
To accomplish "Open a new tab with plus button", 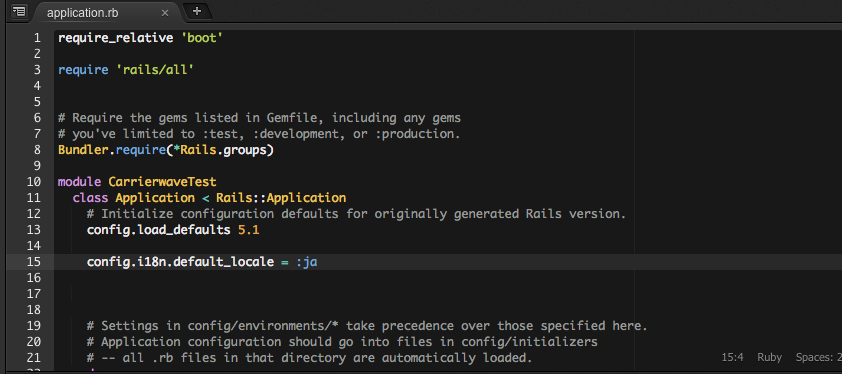I will coord(197,11).
